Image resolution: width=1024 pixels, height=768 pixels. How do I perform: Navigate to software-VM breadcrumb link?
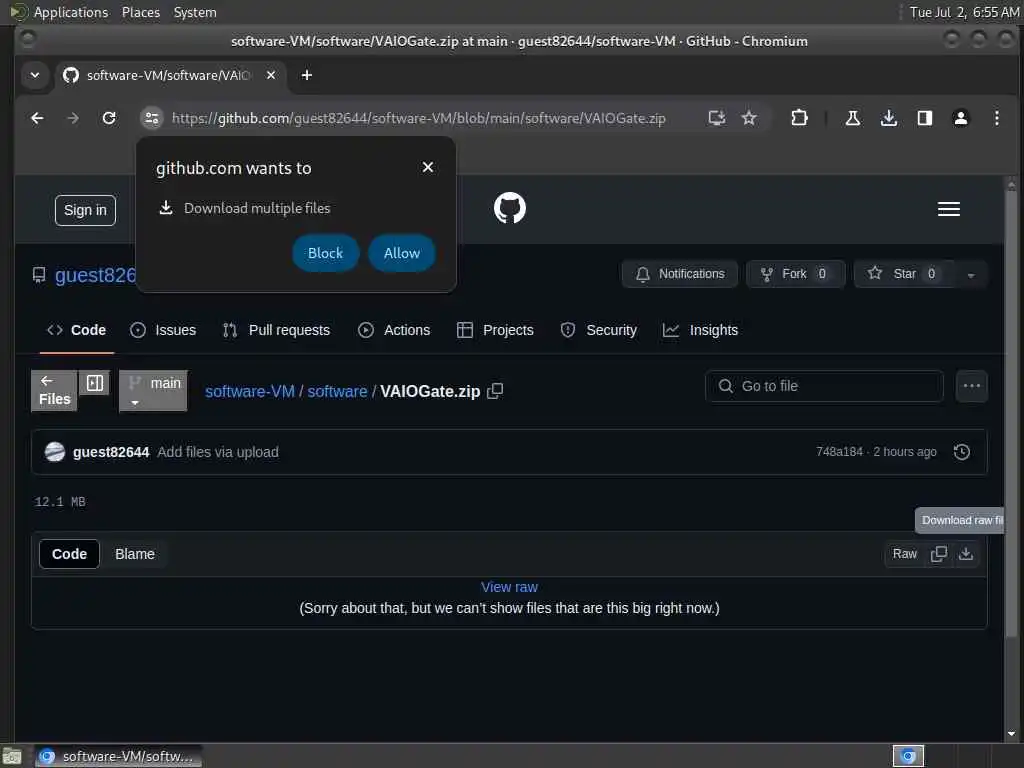click(250, 391)
